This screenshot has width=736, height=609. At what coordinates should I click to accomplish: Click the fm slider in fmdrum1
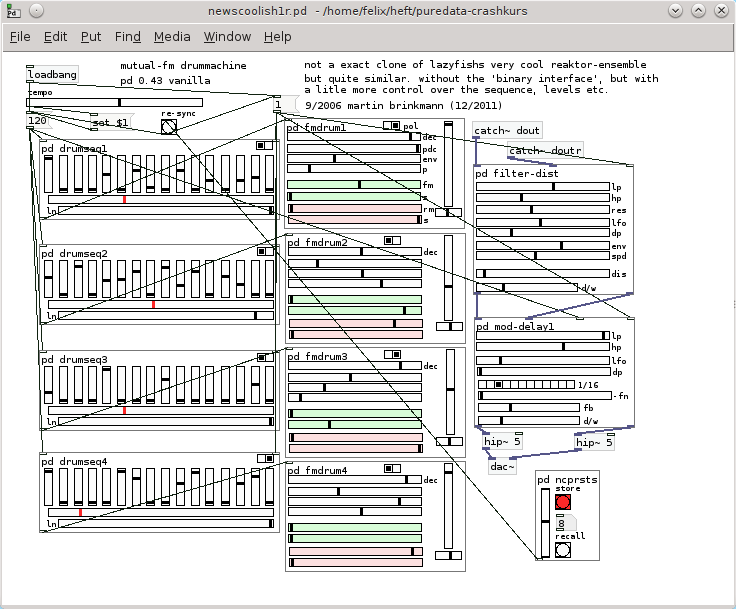coord(354,185)
